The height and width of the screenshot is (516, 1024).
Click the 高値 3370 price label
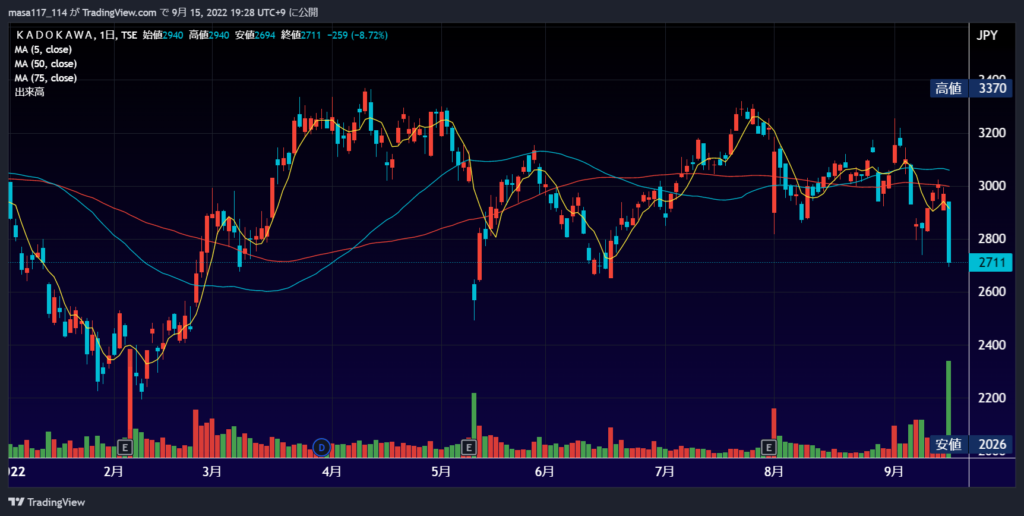click(x=971, y=89)
